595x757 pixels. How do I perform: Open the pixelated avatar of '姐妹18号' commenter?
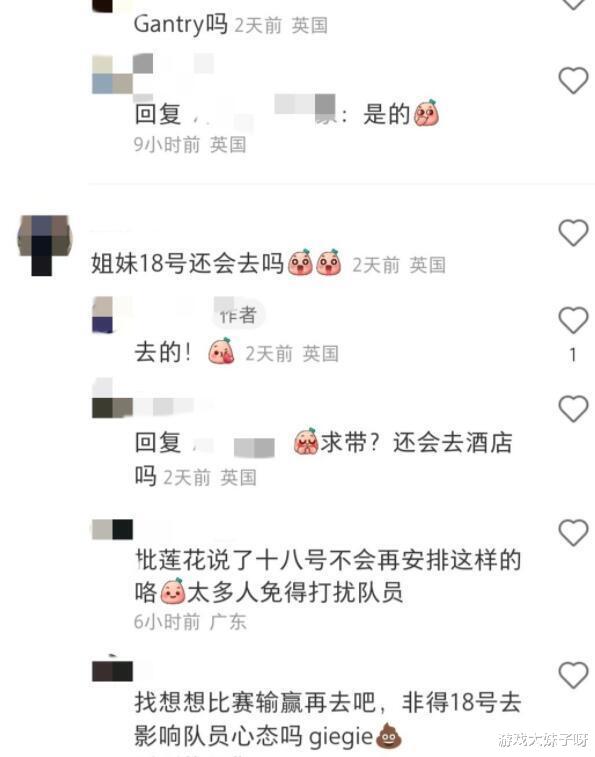coord(44,245)
